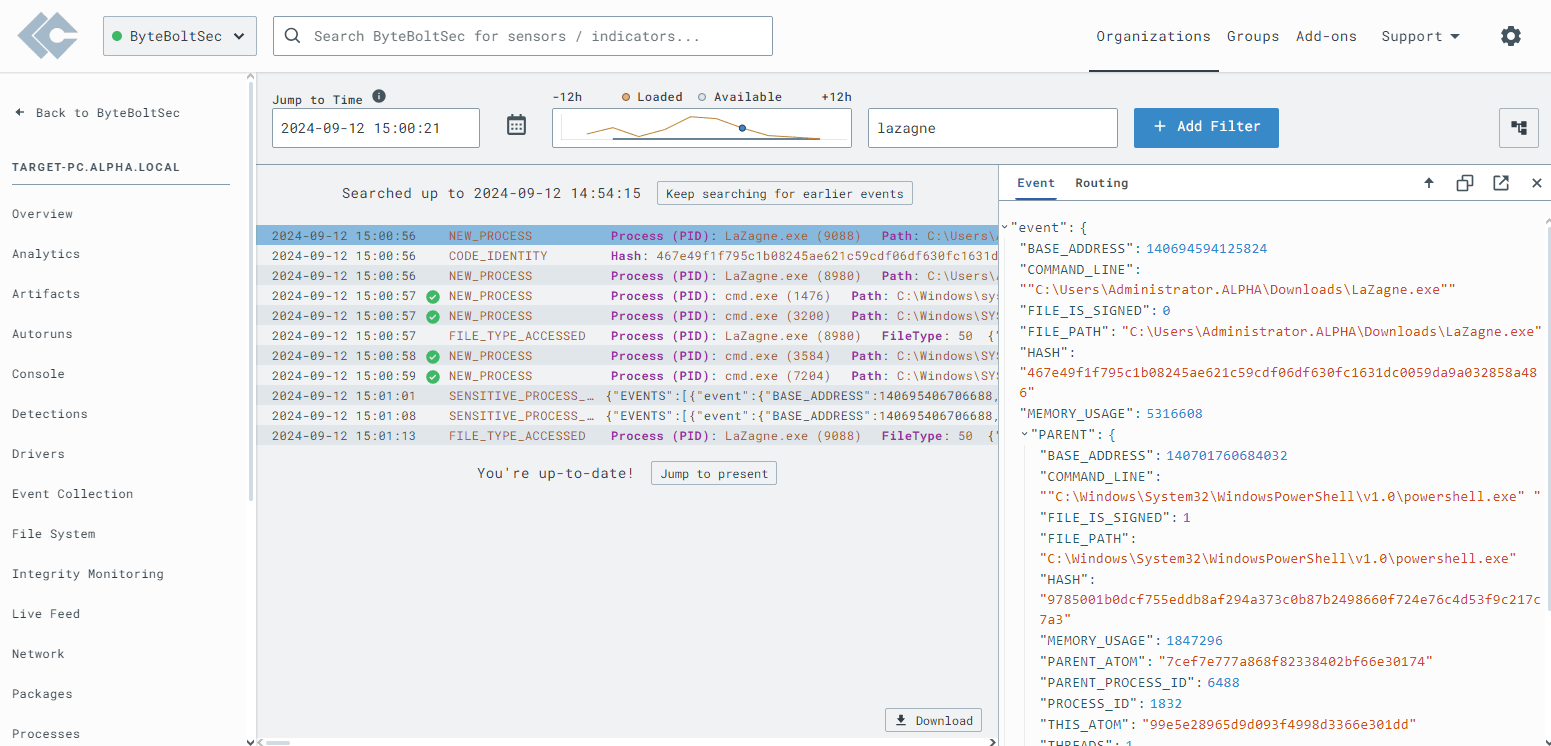This screenshot has height=746, width=1551.
Task: Copy event JSON with the copy icon
Action: coord(1465,183)
